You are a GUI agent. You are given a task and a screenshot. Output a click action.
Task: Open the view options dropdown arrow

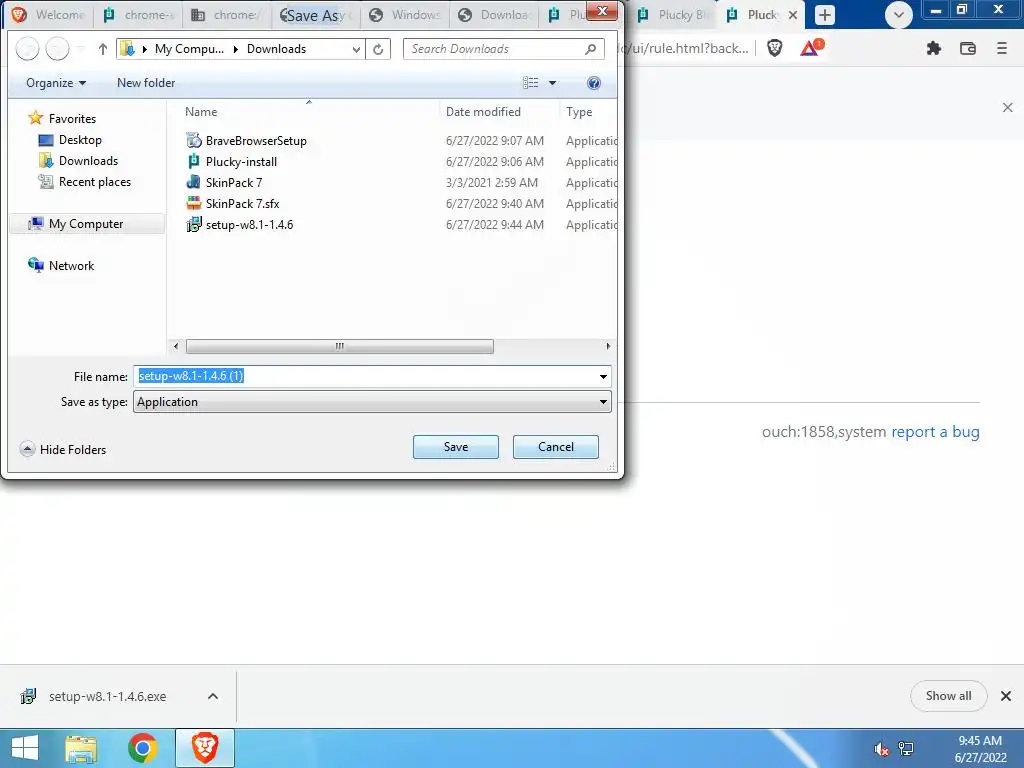552,83
